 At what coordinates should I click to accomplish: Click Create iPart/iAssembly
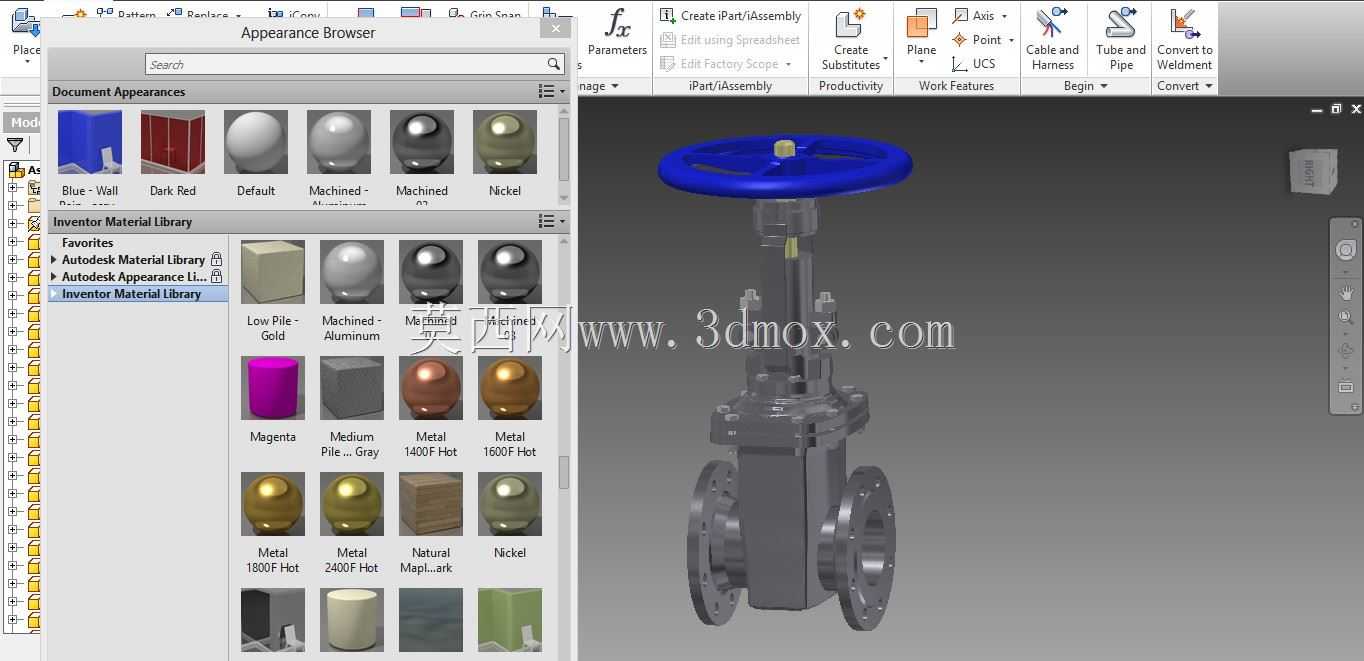(730, 15)
